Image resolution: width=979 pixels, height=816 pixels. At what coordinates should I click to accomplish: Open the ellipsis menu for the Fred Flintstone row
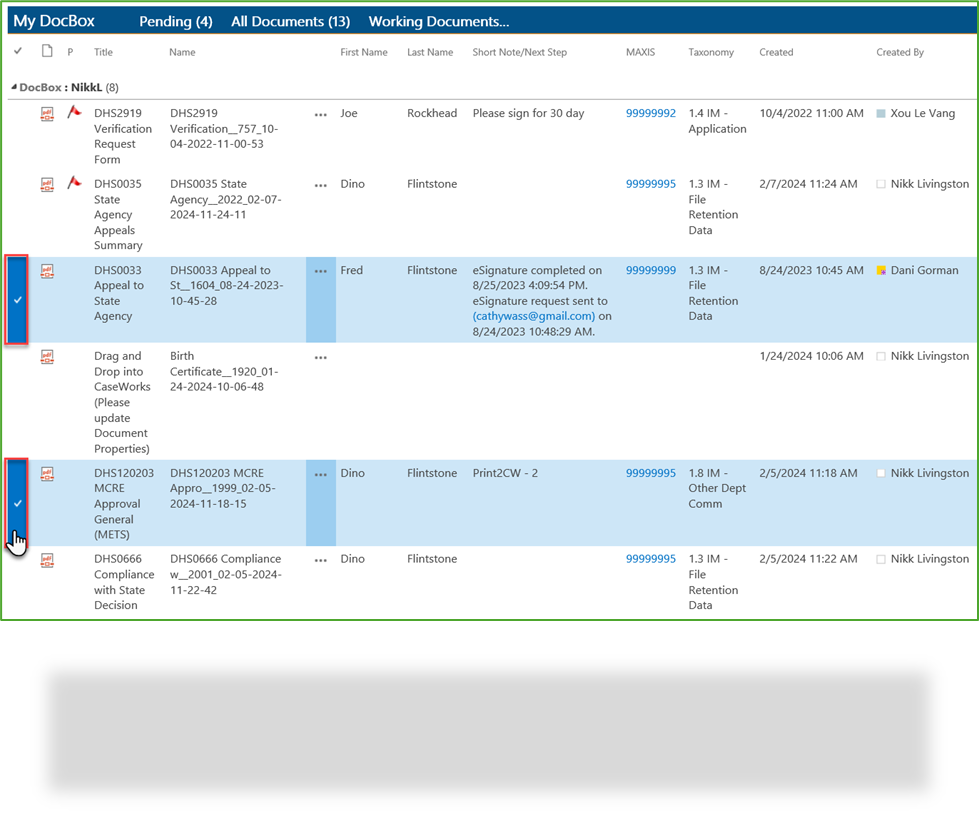[x=320, y=270]
